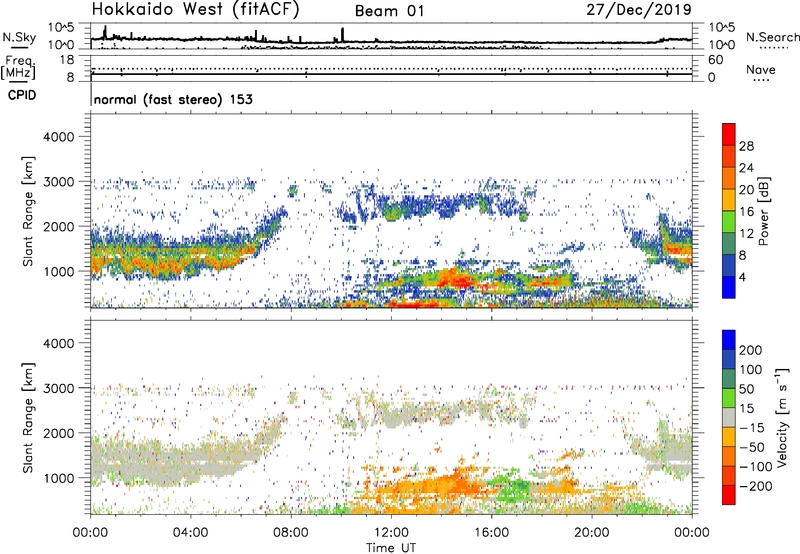This screenshot has height=554, width=800.
Task: Click the "24" power colorbar label
Action: tap(746, 168)
